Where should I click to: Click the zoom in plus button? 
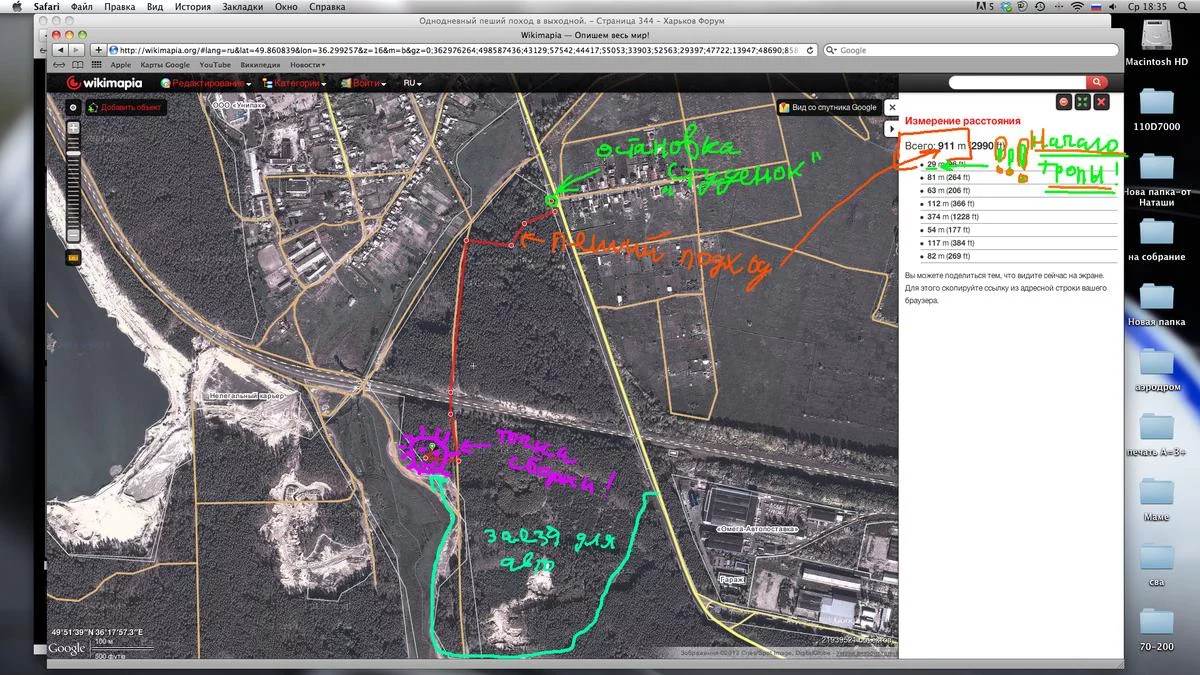point(73,128)
